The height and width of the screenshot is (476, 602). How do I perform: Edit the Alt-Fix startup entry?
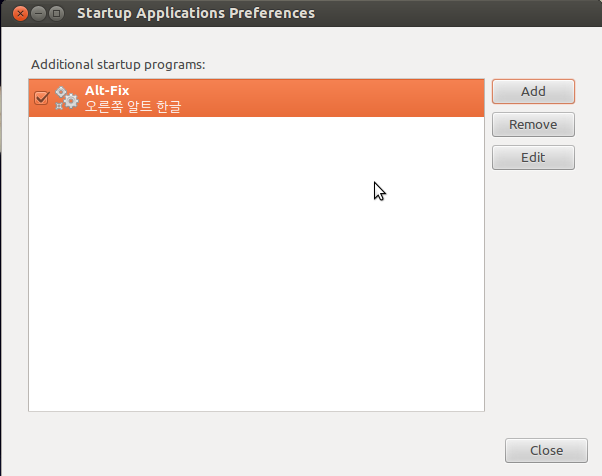(533, 157)
